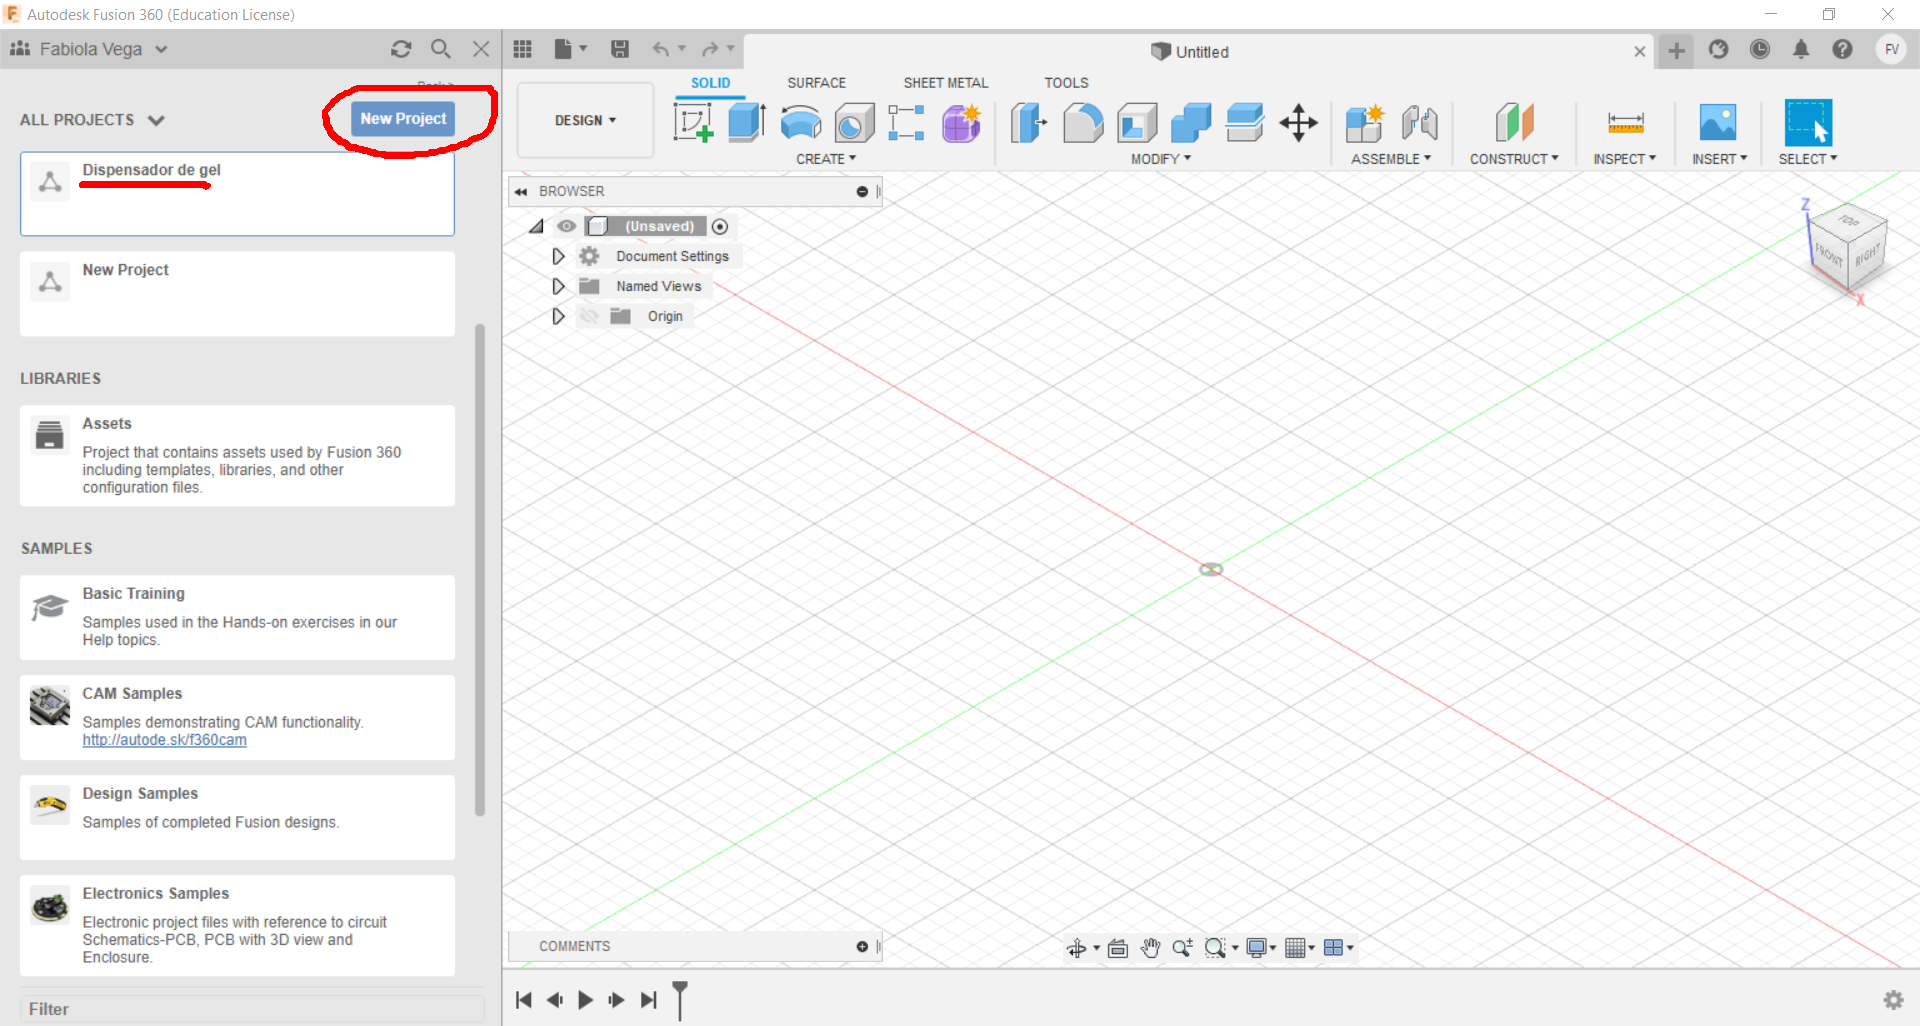Screen dimensions: 1920x1026
Task: Activate the Orbit tool
Action: point(1078,948)
